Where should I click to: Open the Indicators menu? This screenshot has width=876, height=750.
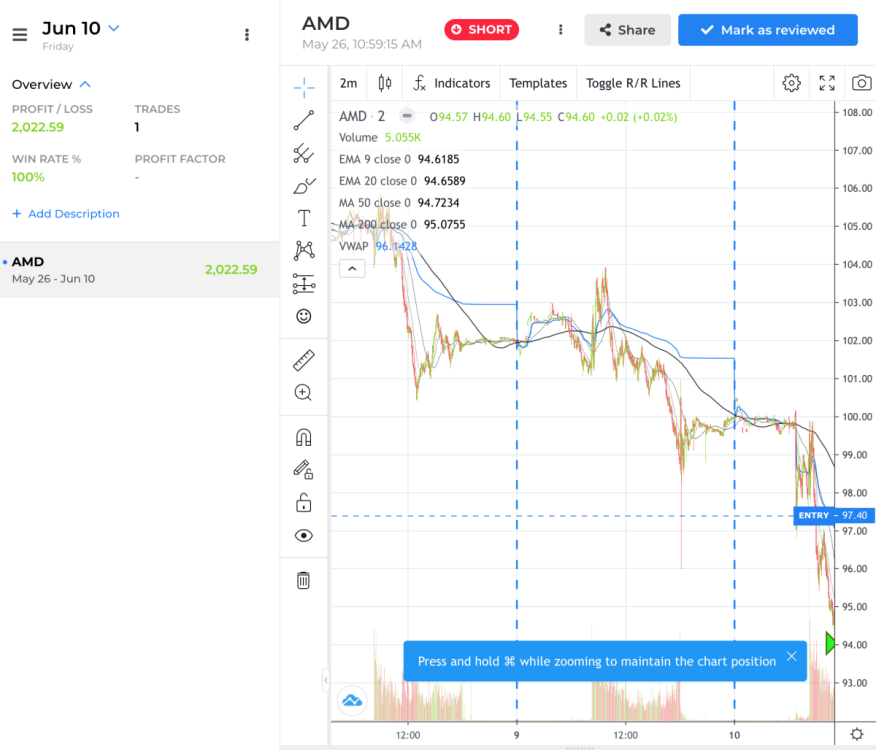451,83
